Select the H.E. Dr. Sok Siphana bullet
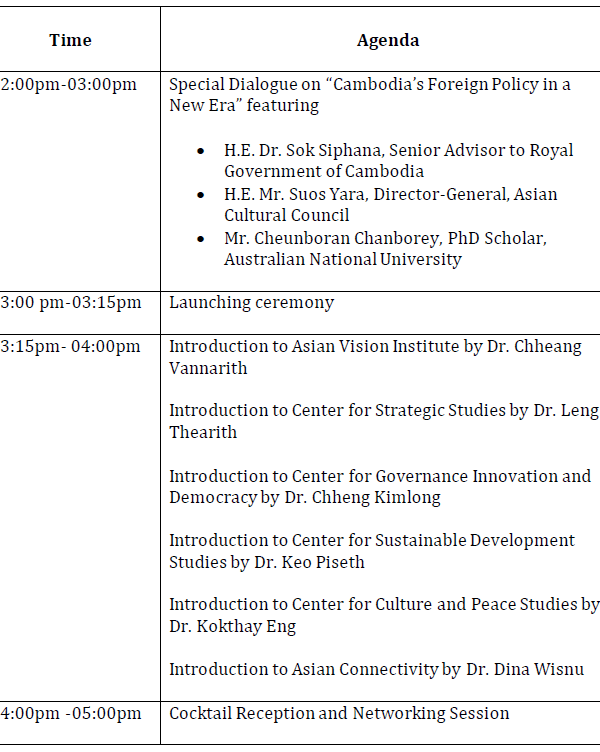The image size is (600, 752). tap(398, 160)
